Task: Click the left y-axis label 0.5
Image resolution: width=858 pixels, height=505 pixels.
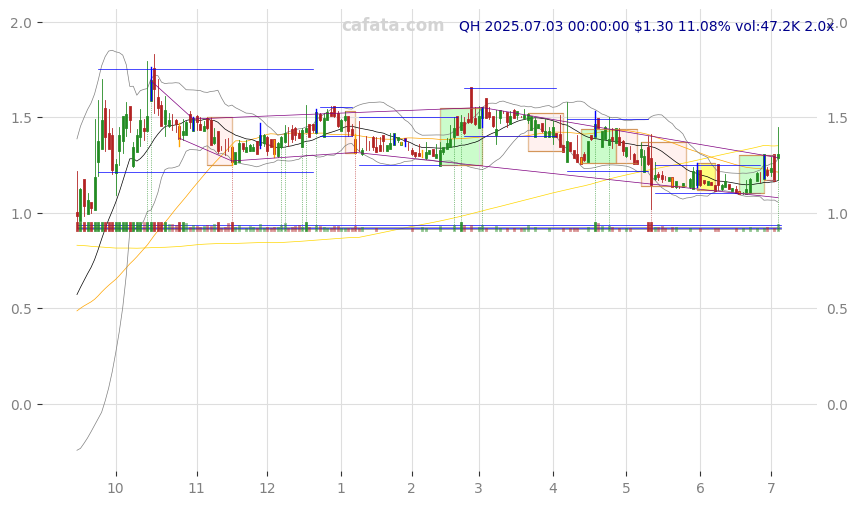Action: [21, 309]
